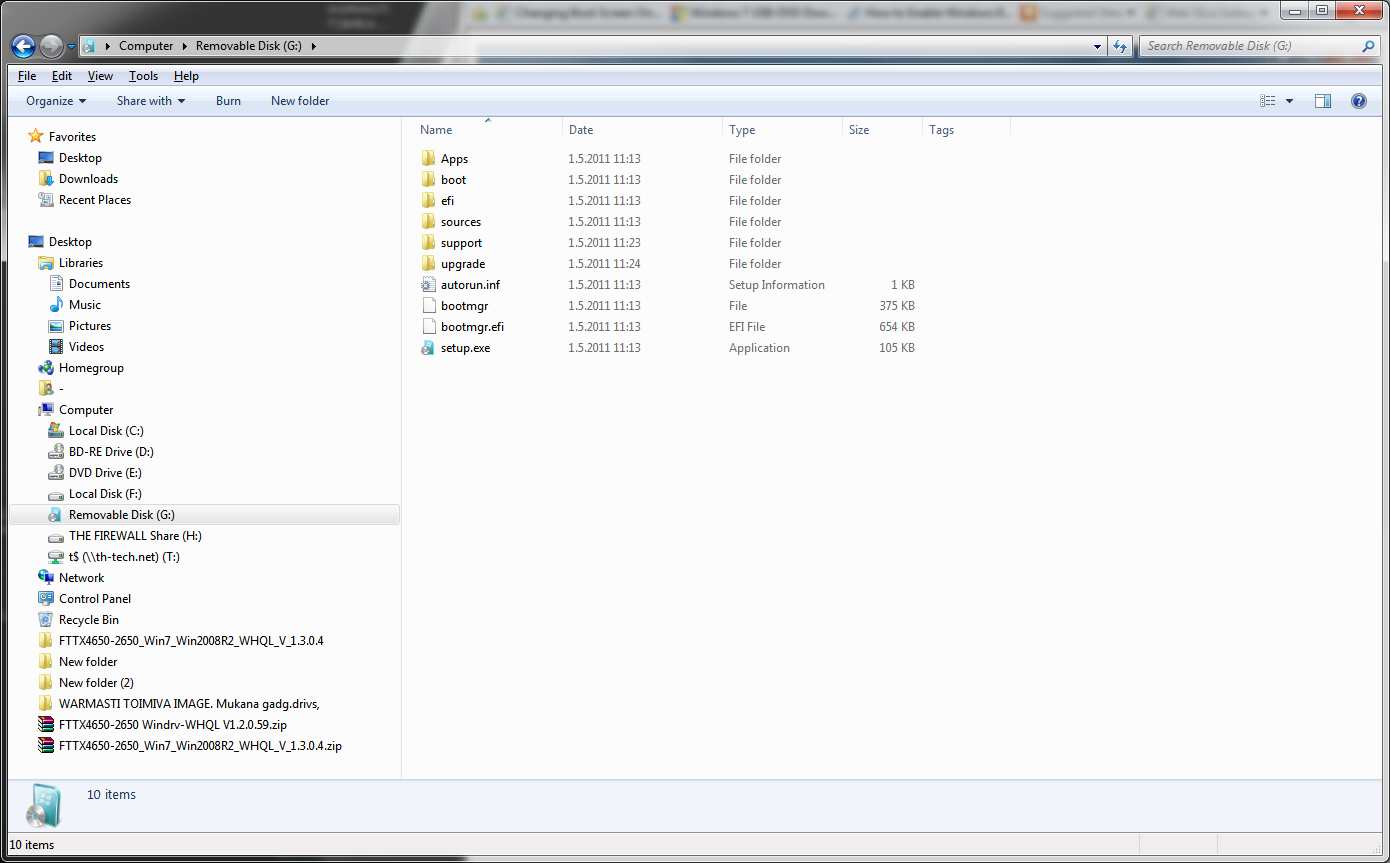The width and height of the screenshot is (1390, 863).
Task: Click the Control Panel icon
Action: [46, 599]
